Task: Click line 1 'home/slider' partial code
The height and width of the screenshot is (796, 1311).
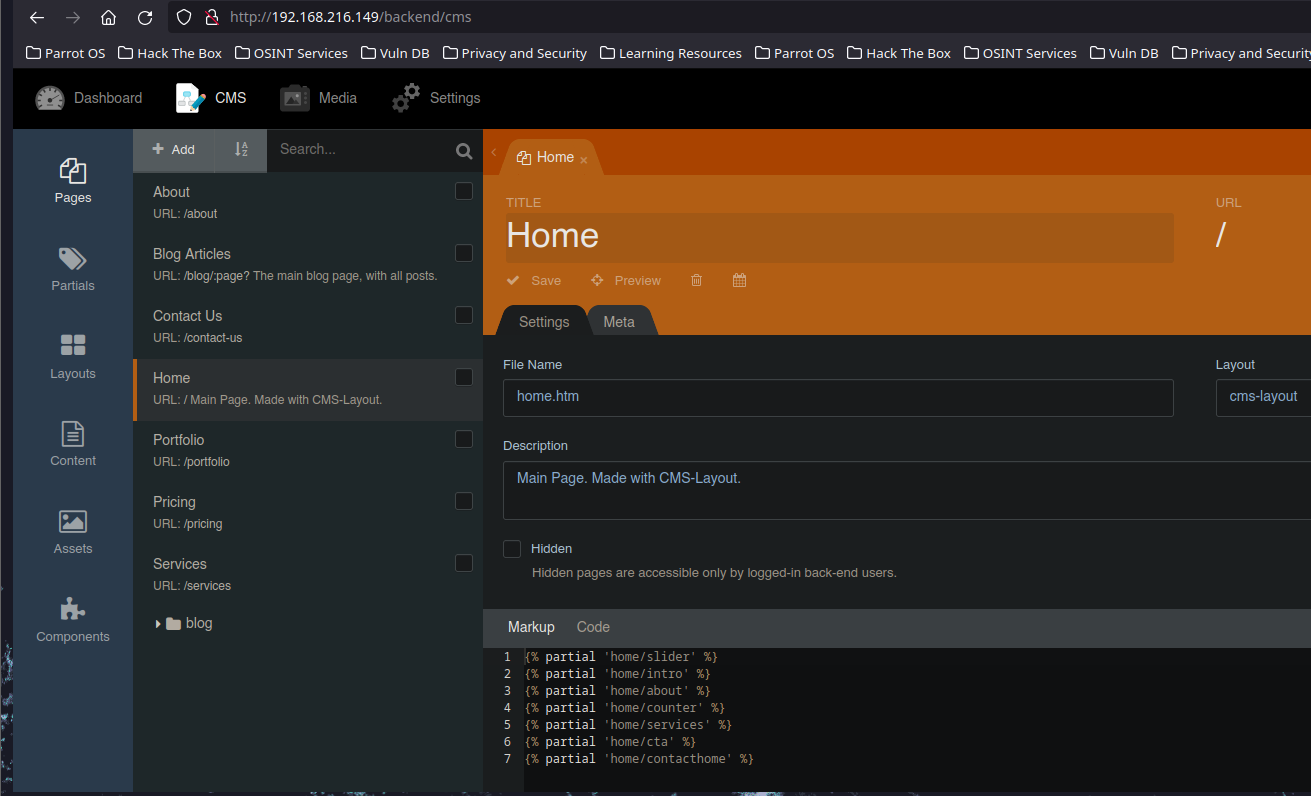Action: click(x=622, y=657)
